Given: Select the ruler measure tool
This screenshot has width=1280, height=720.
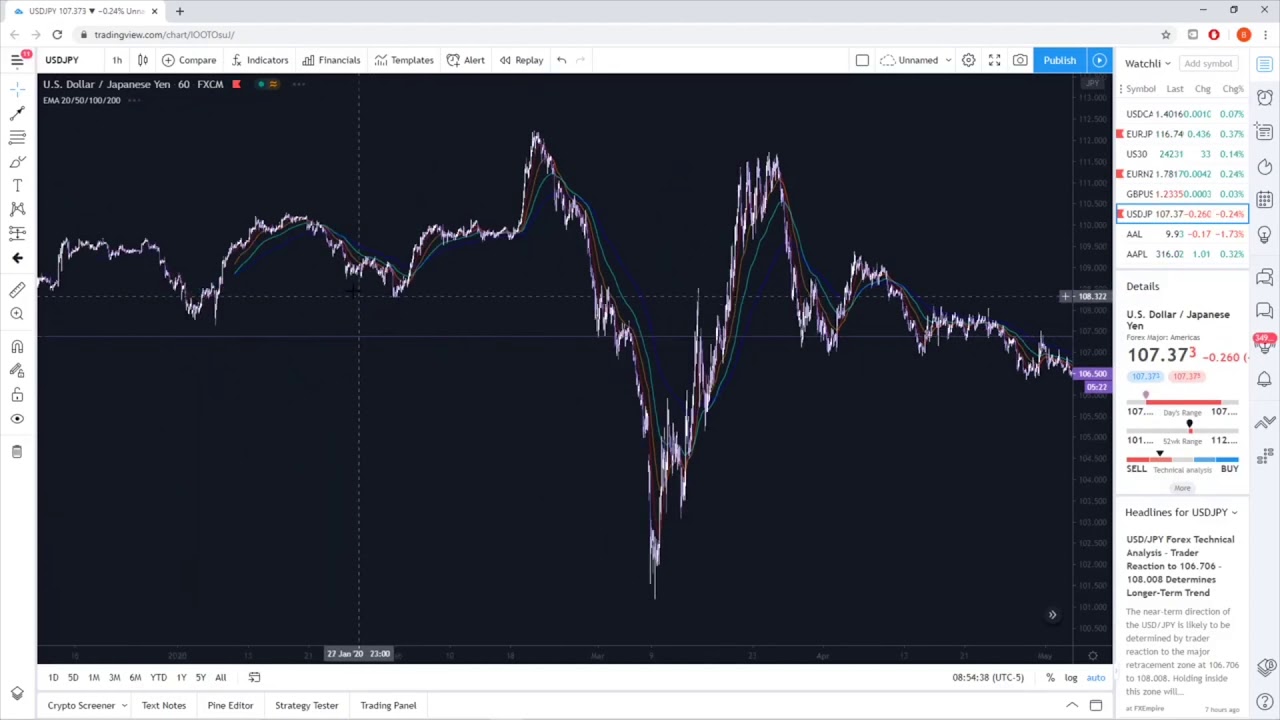Looking at the screenshot, I should [x=17, y=290].
